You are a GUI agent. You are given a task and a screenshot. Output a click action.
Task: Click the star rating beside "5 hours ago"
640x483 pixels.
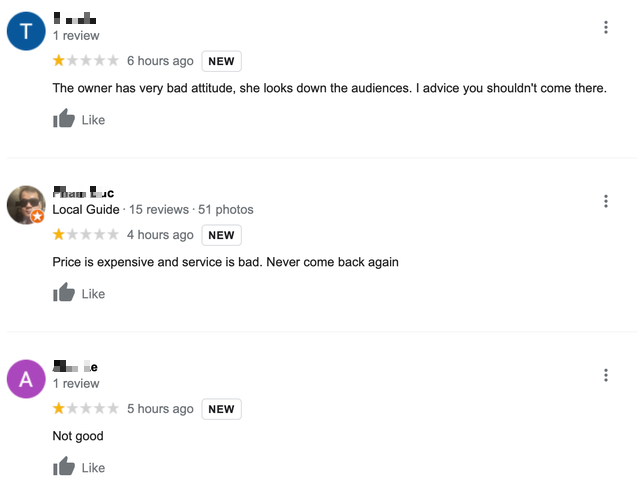86,409
